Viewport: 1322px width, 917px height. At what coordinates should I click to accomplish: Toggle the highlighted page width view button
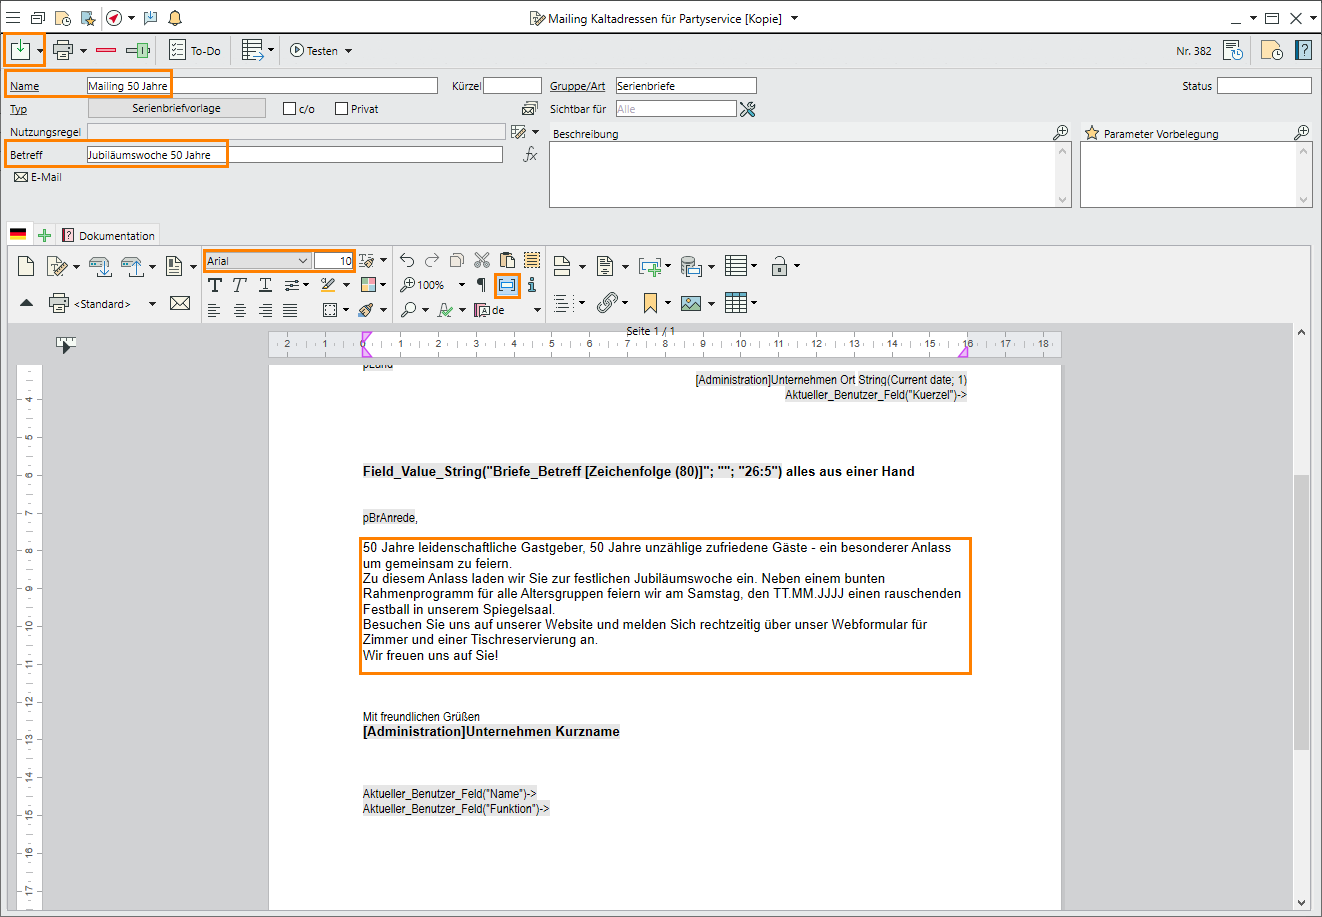coord(507,285)
